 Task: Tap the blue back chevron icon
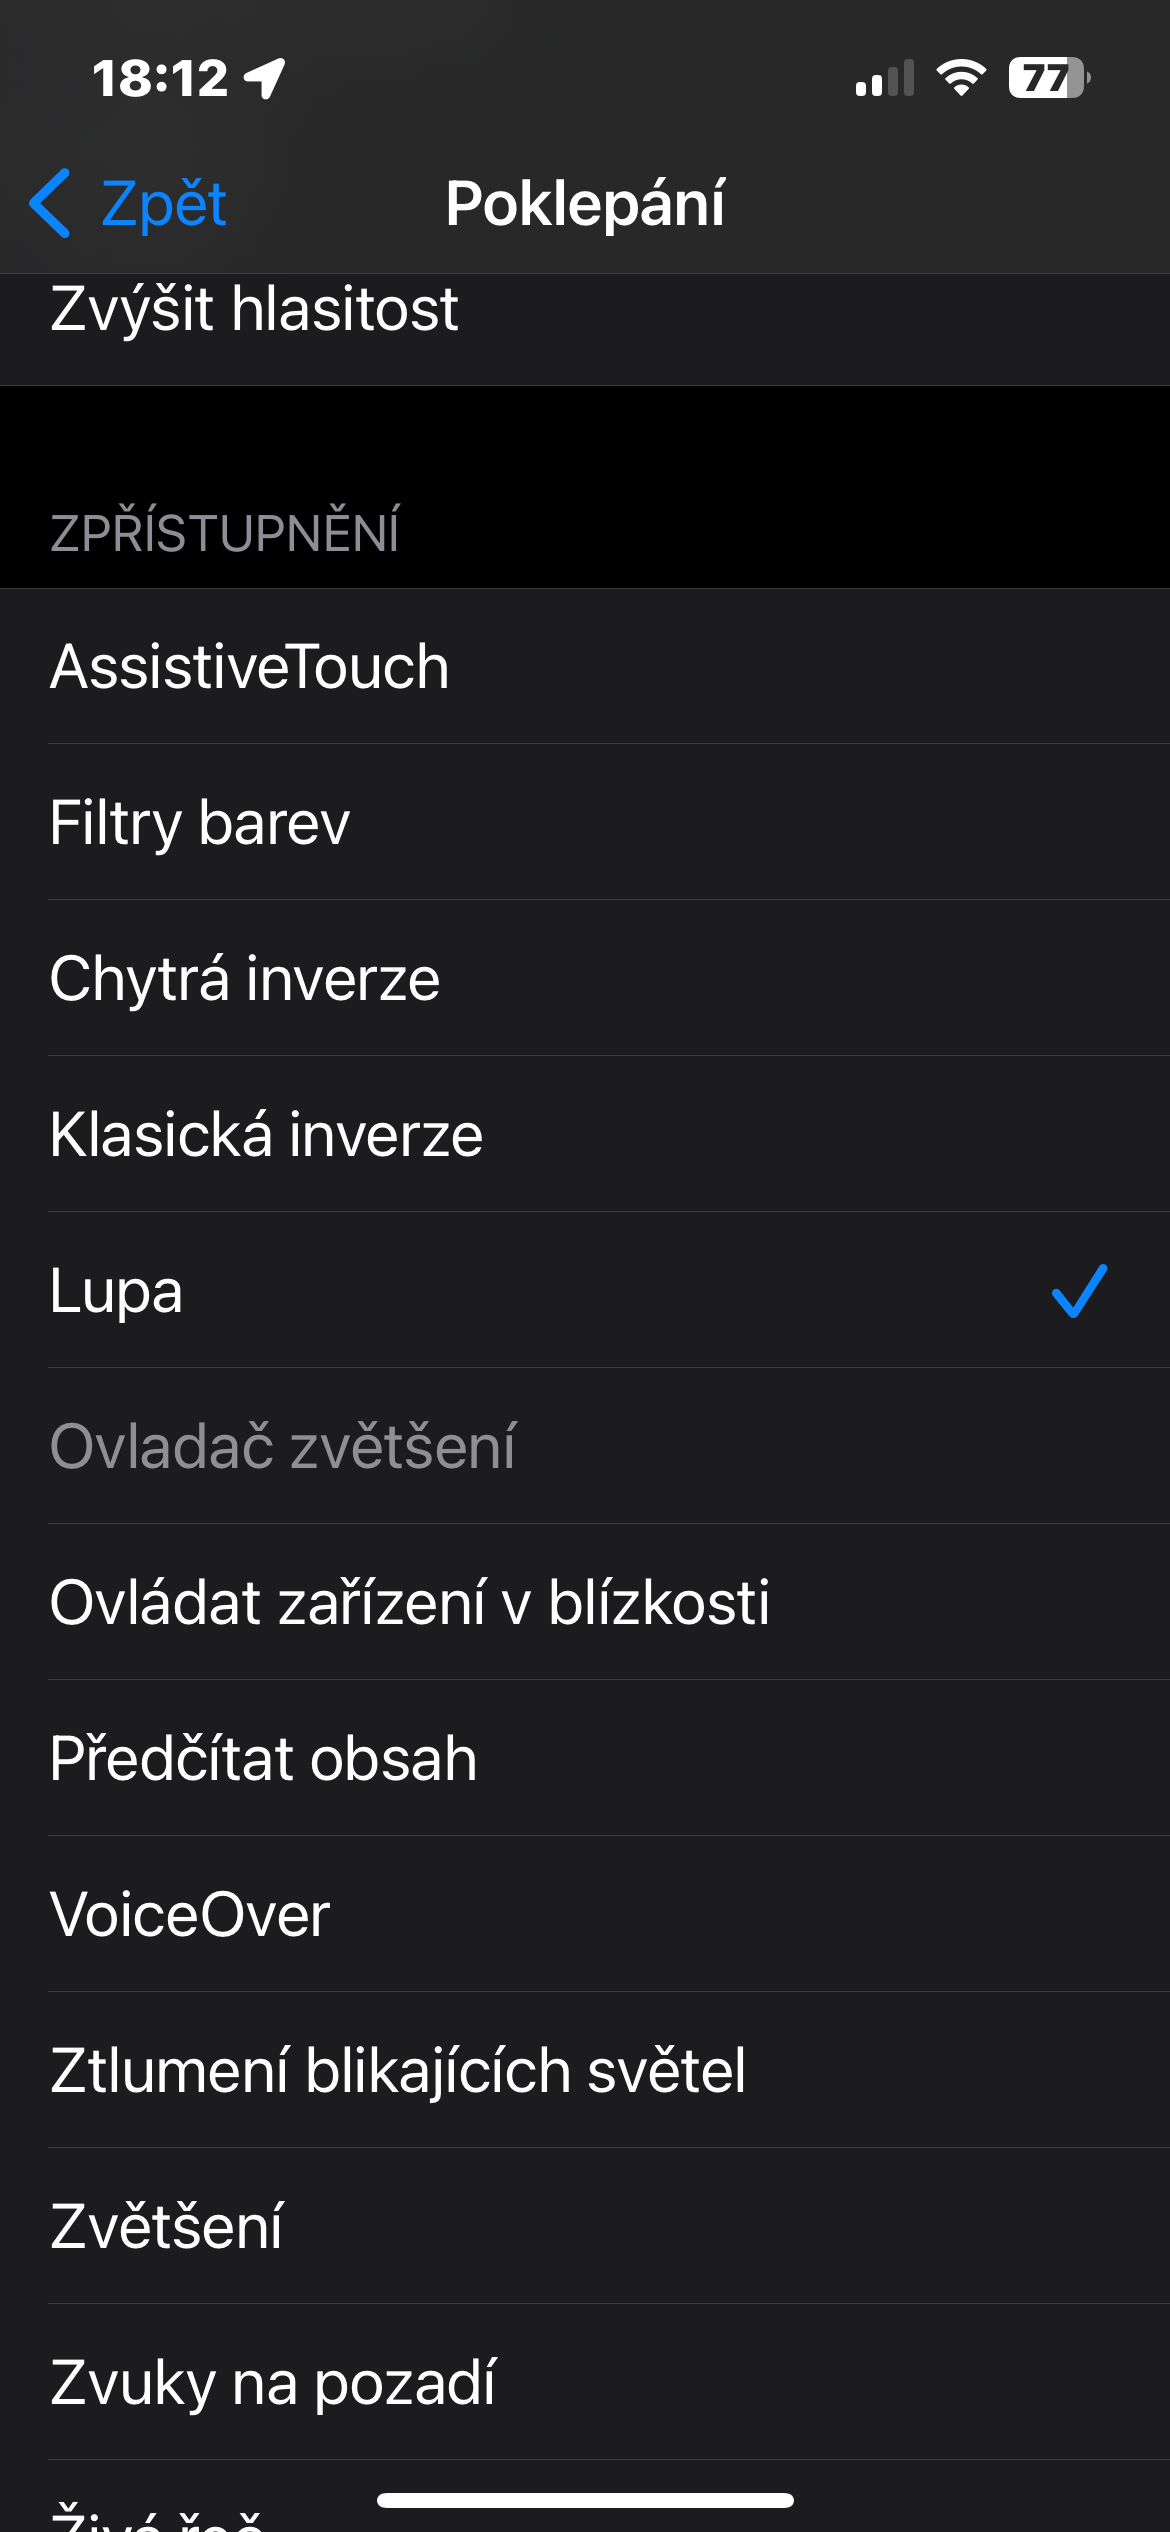[50, 203]
